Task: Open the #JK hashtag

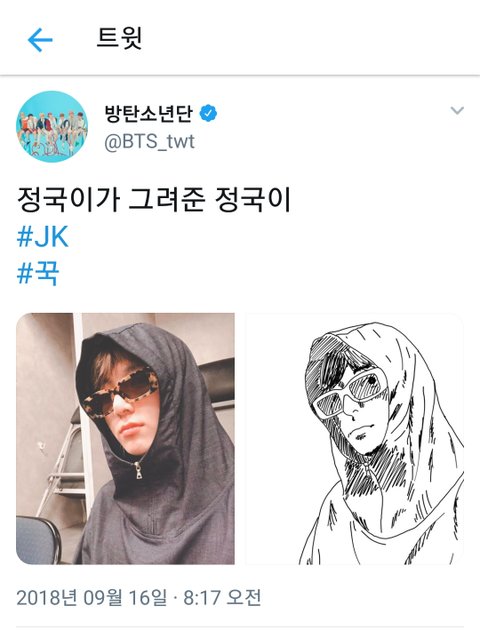Action: point(43,237)
